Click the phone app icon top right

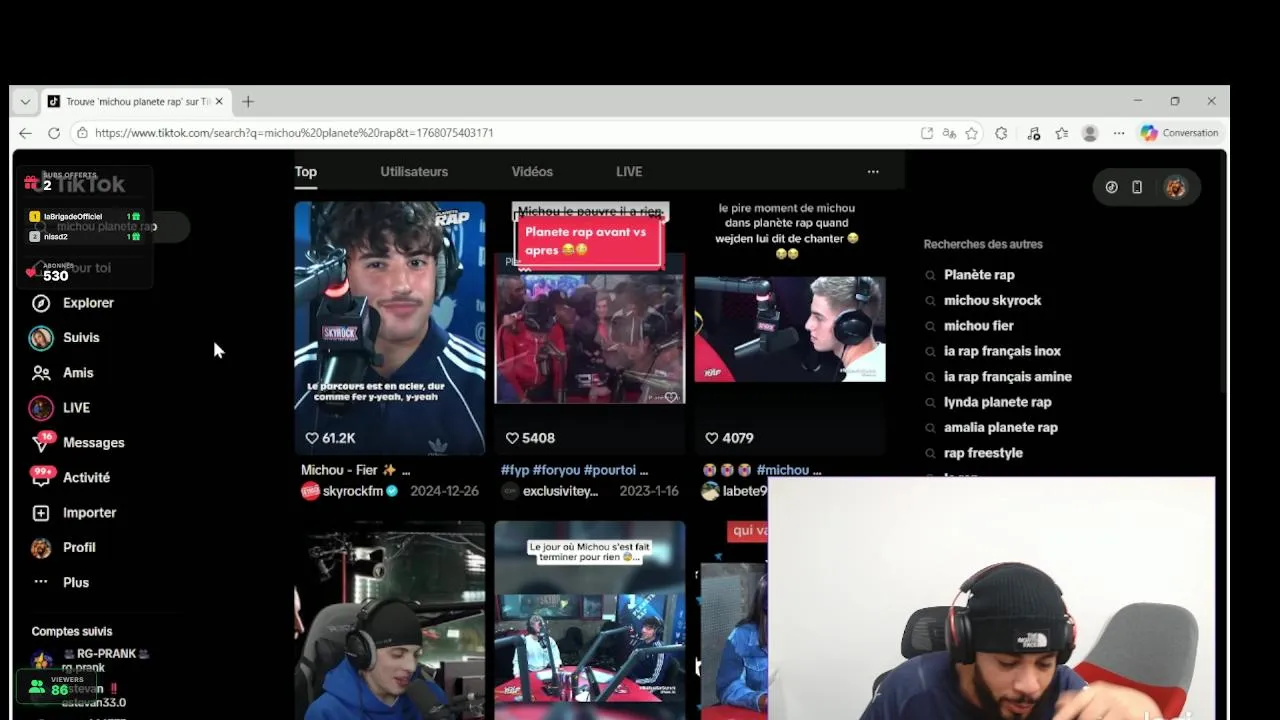(x=1137, y=187)
